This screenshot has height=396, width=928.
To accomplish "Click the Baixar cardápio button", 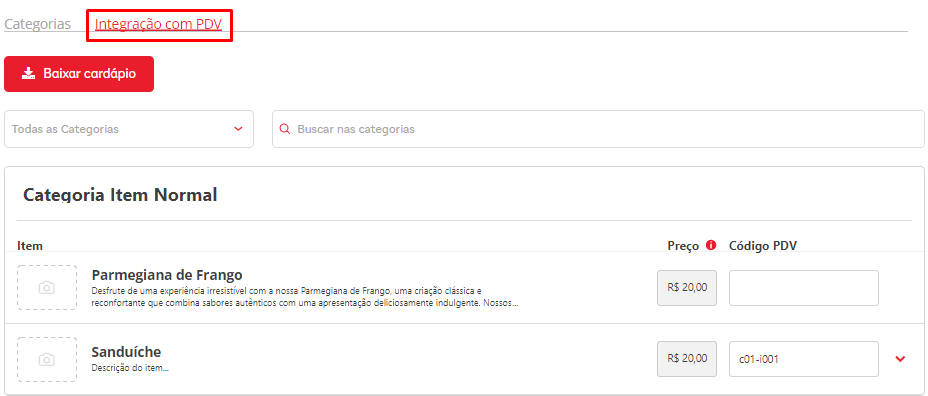I will (x=79, y=74).
